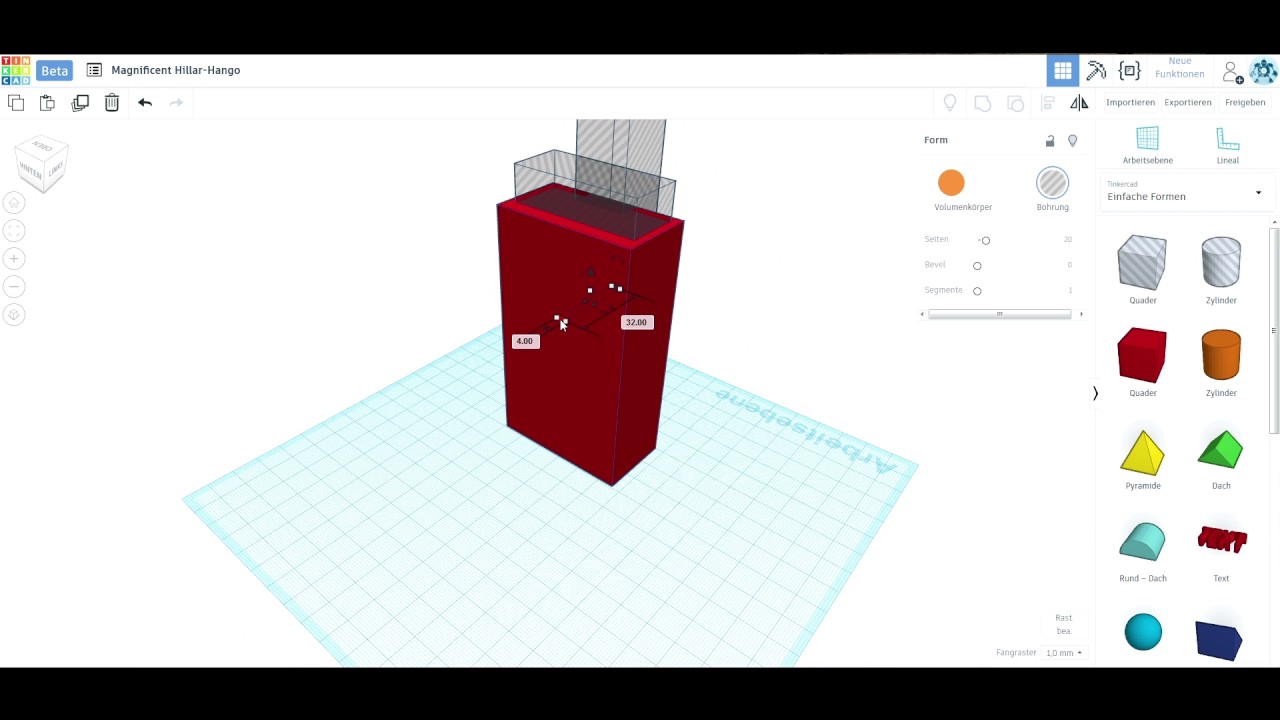Viewport: 1280px width, 720px height.
Task: Zoom in with plus button
Action: tap(14, 259)
